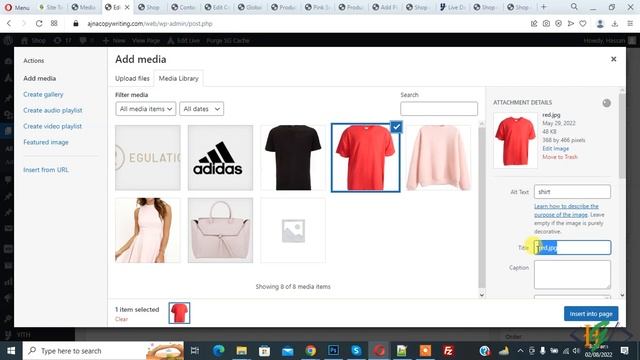This screenshot has height=360, width=640.
Task: Clear the current selection
Action: coord(121,319)
